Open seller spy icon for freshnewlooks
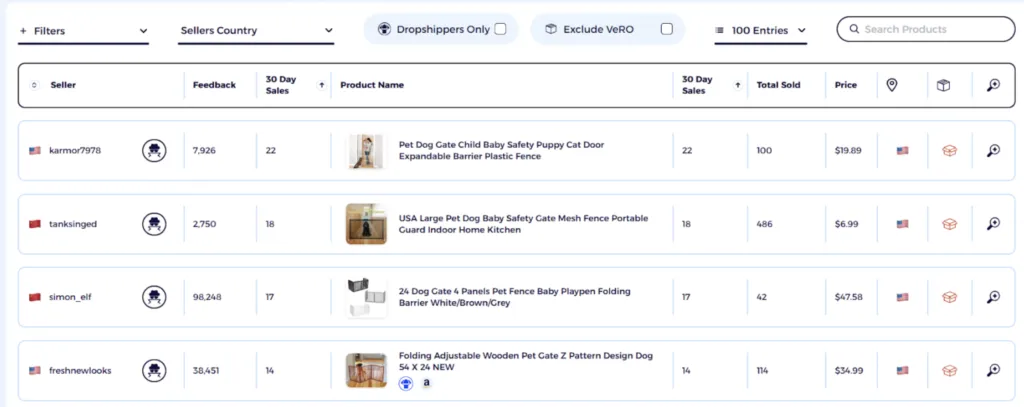 click(154, 370)
